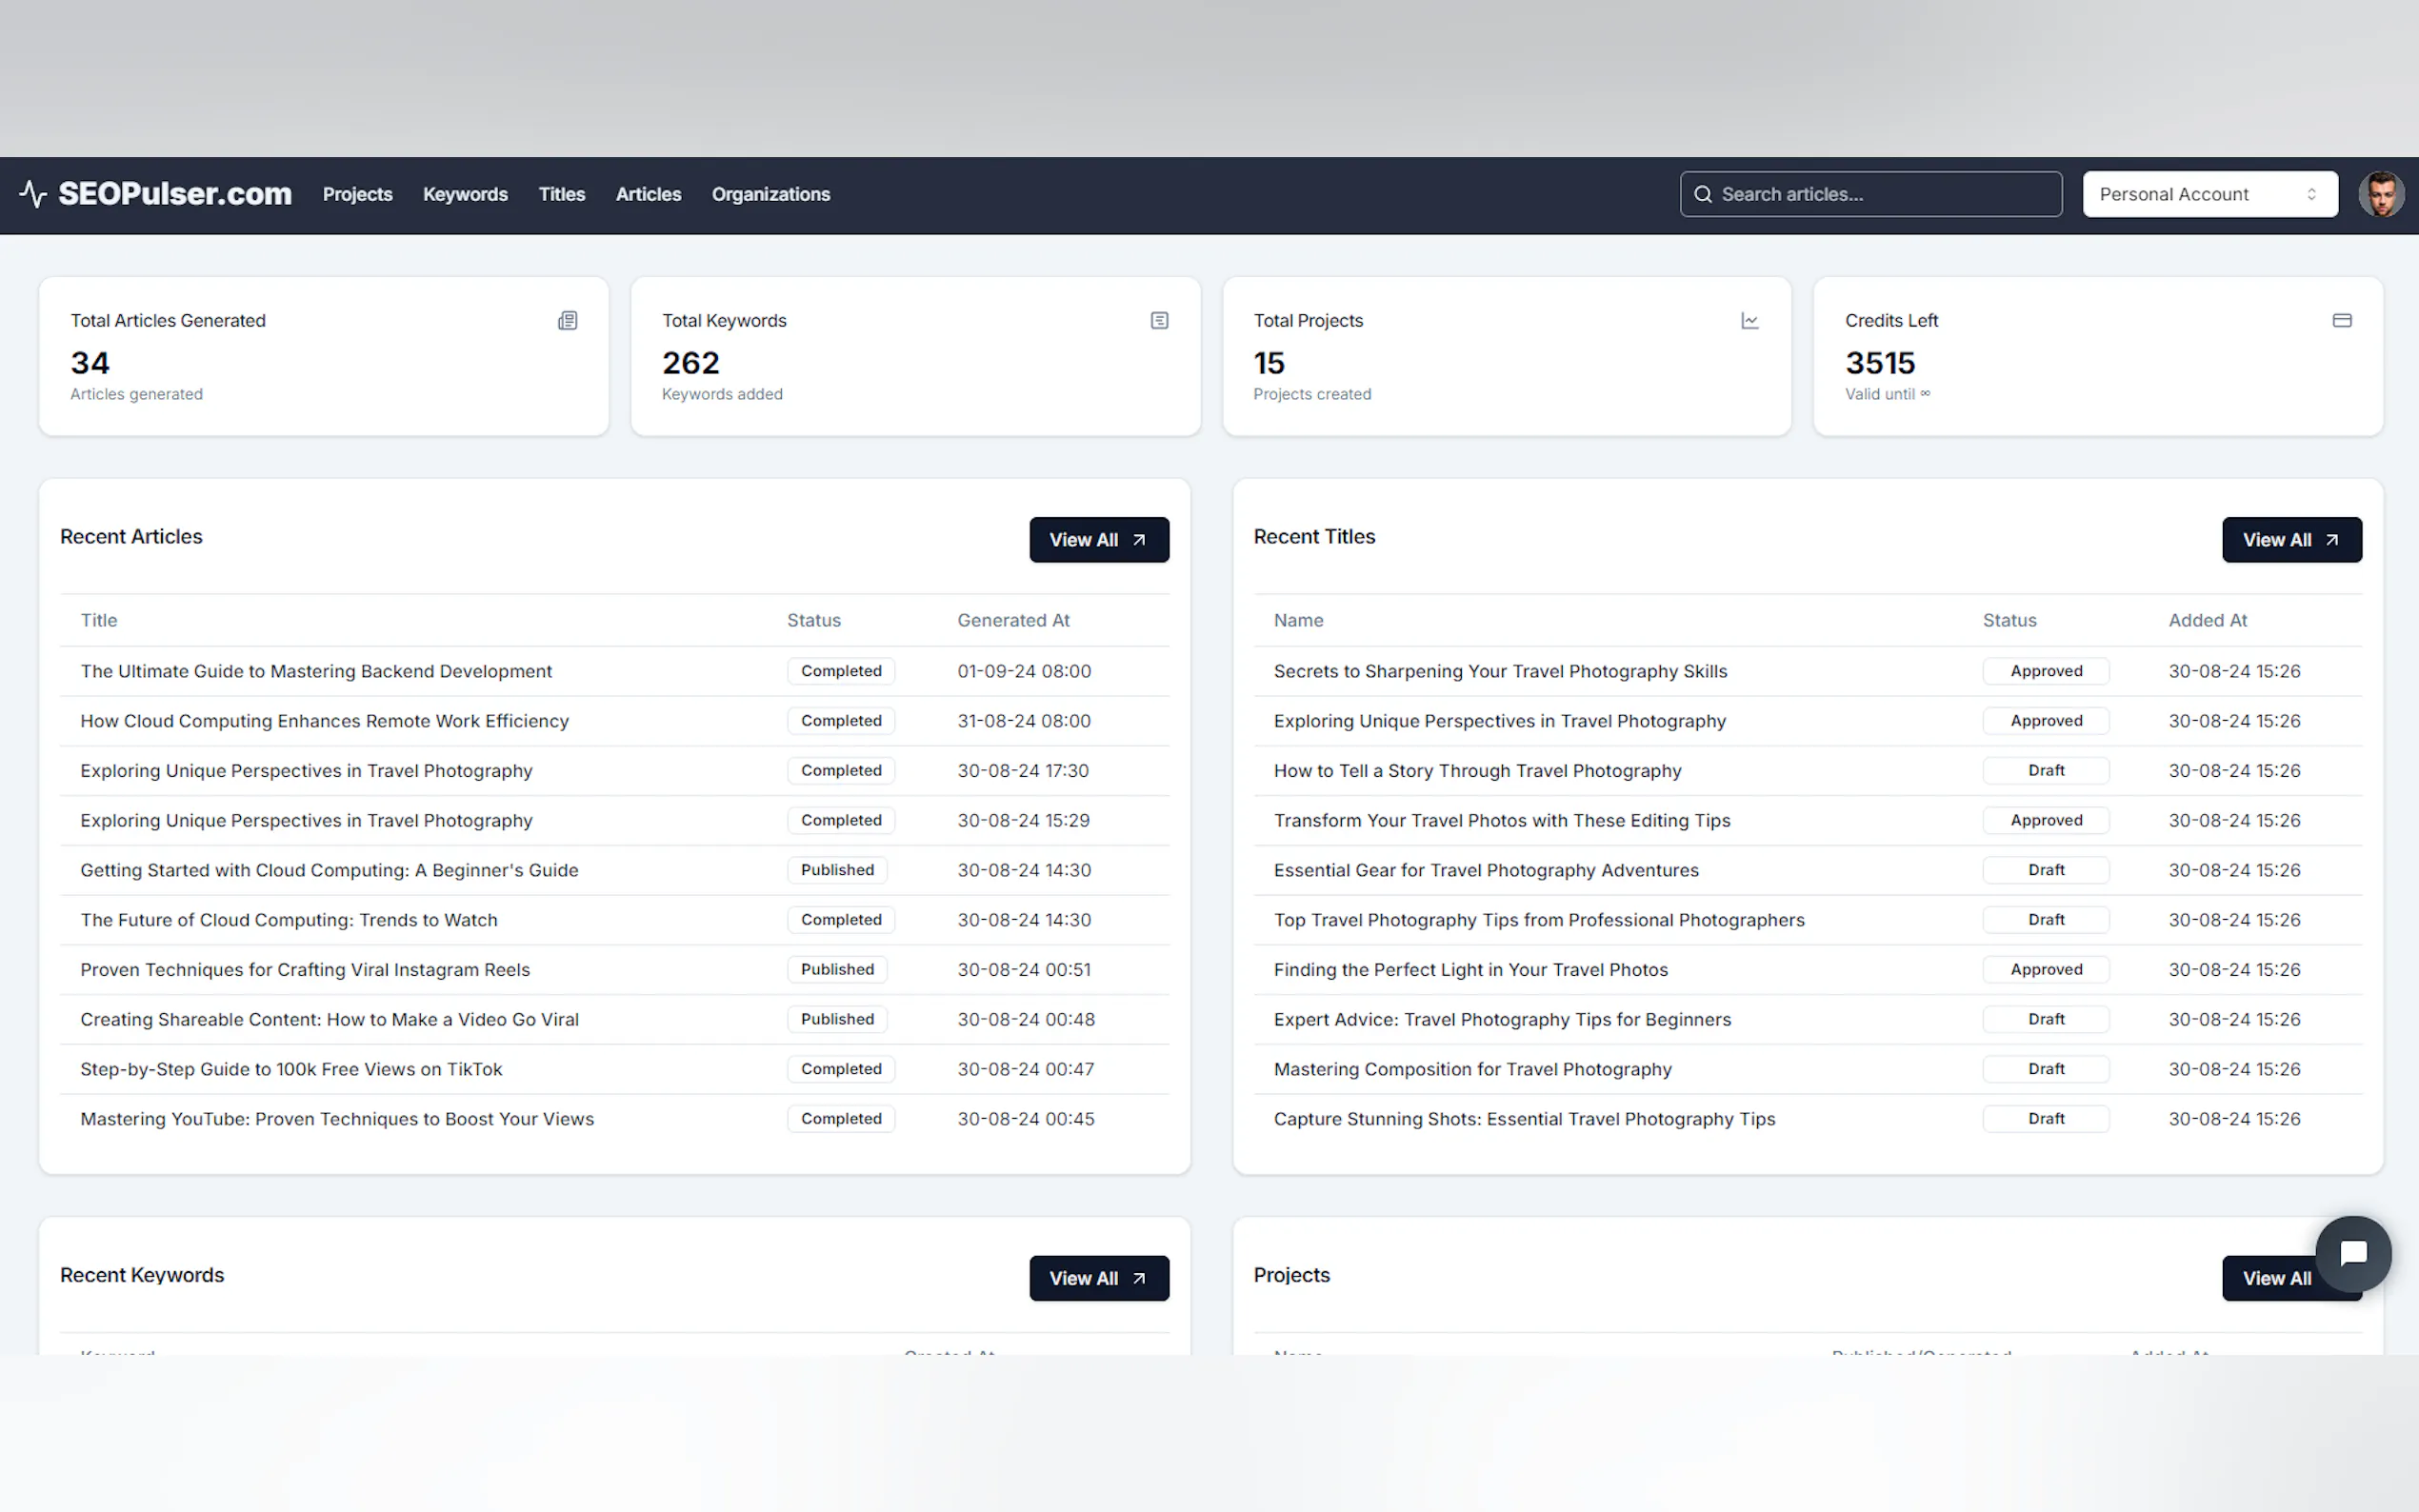Focus the Search articles field
The image size is (2419, 1512).
click(x=1880, y=194)
